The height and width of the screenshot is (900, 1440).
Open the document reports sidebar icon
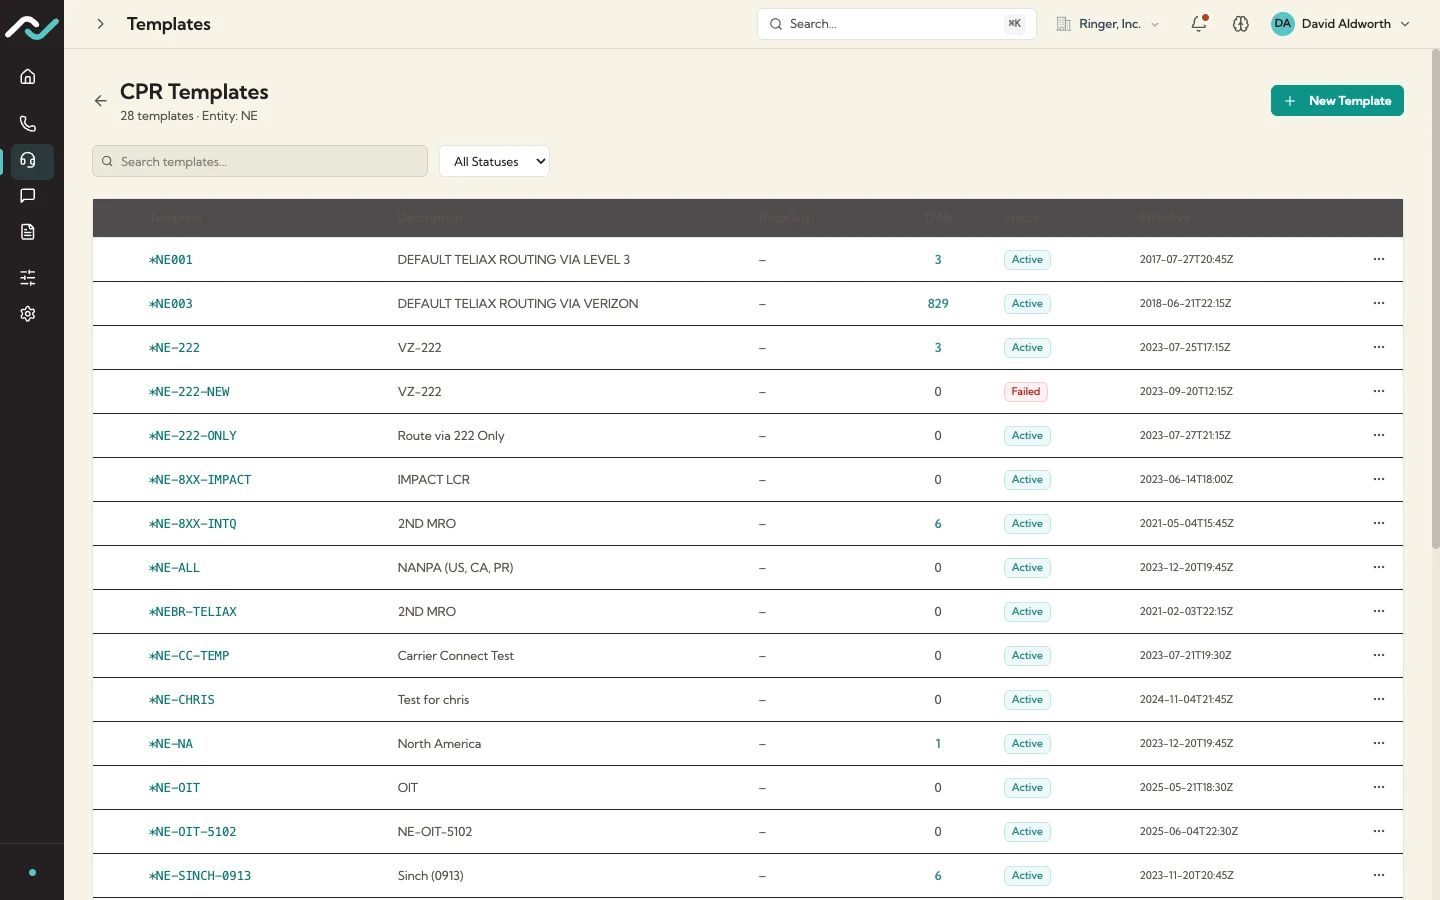tap(28, 232)
